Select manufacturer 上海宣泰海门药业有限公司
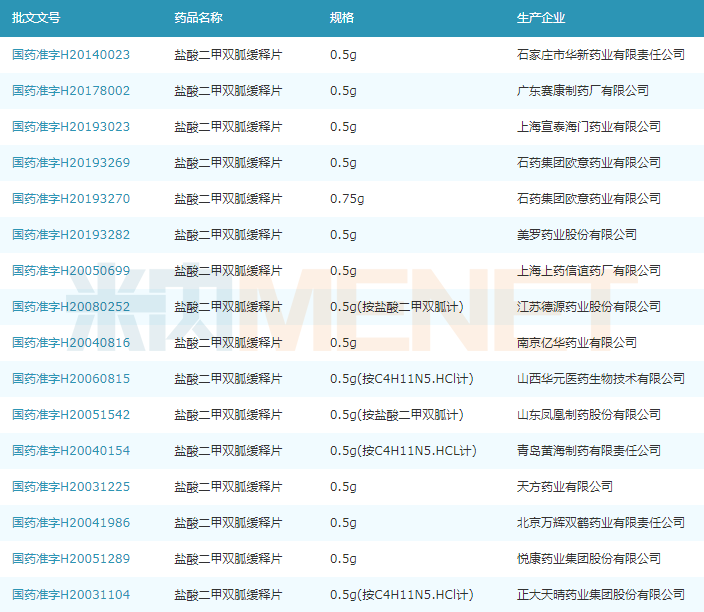The image size is (704, 612). point(589,127)
